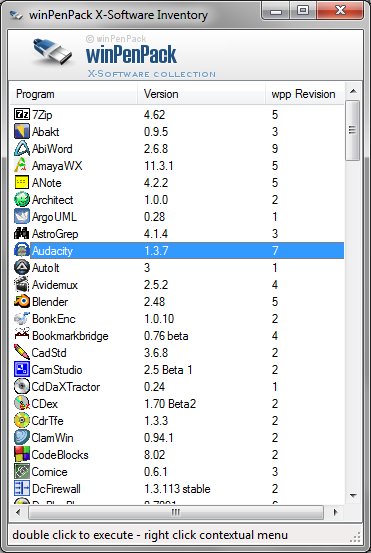Screen dimensions: 371x553
Task: Select the DcFirewall list entry
Action: [x=179, y=488]
